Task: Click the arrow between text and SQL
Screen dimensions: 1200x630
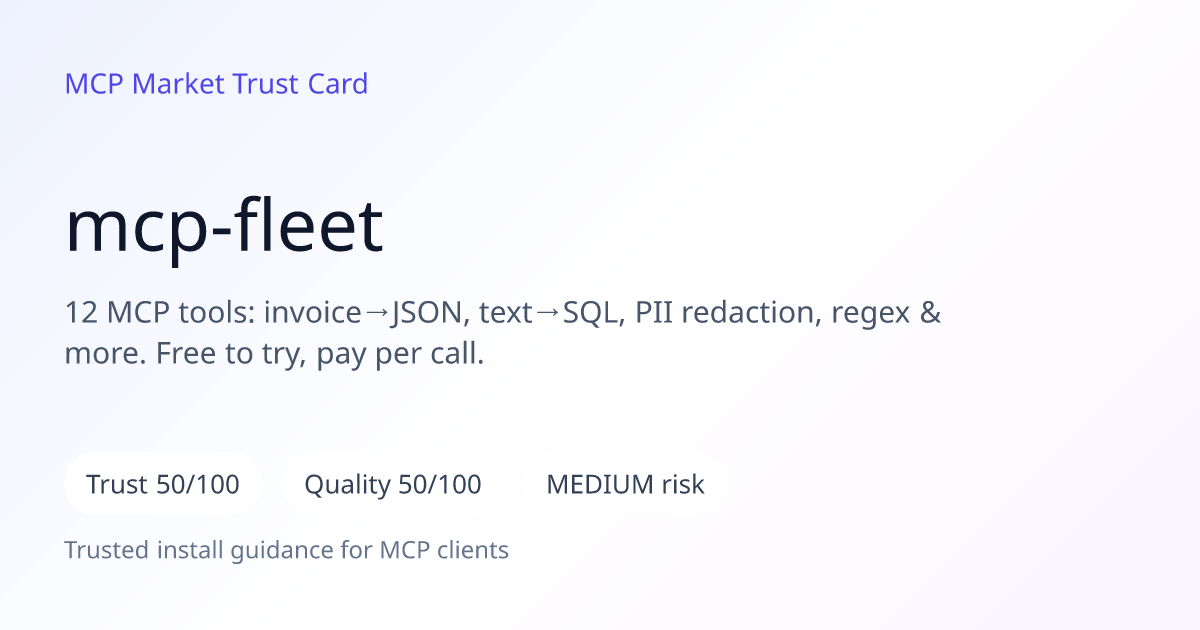Action: click(548, 314)
